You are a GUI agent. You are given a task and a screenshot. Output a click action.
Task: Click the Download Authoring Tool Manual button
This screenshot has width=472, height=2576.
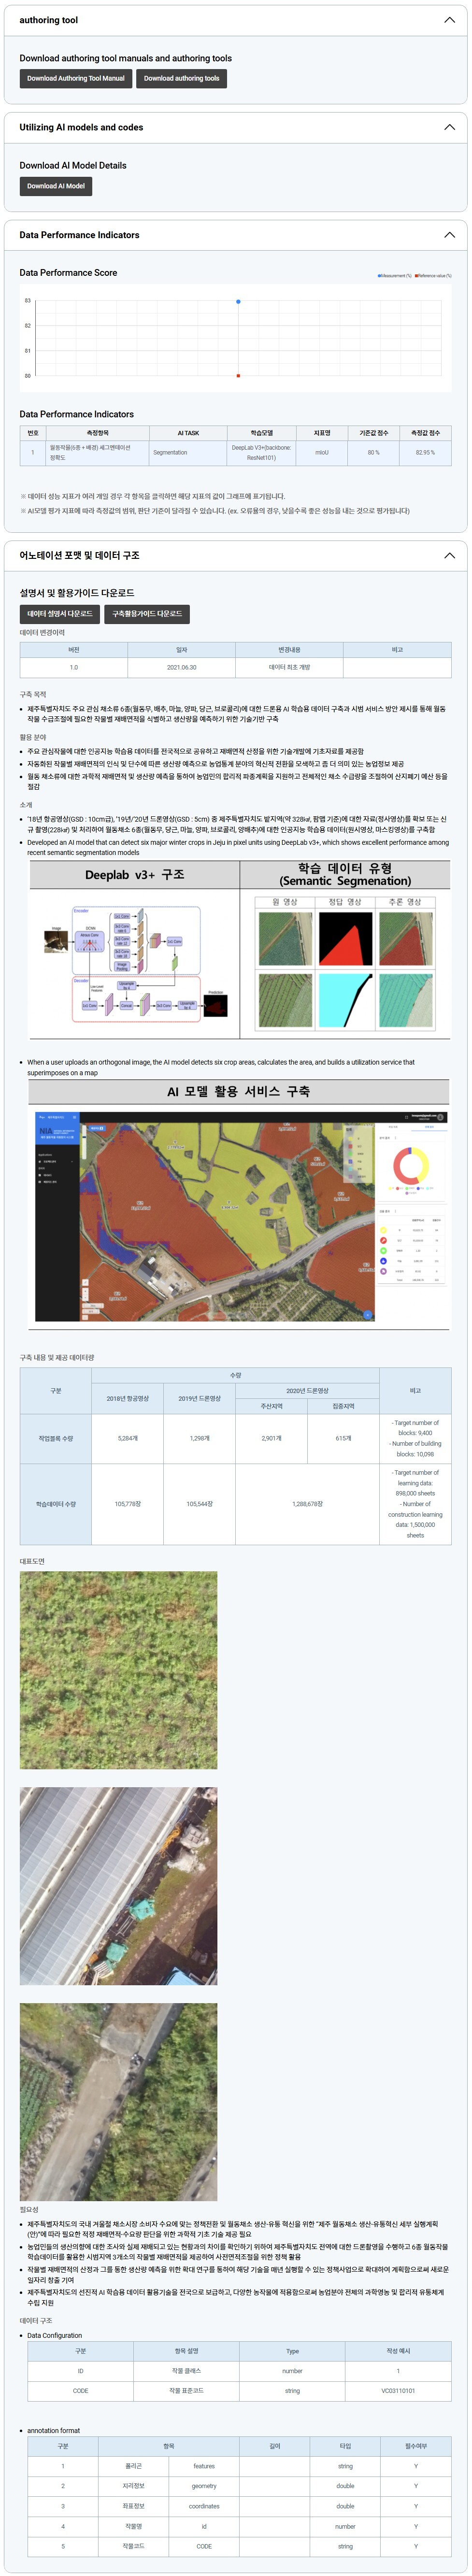click(x=76, y=78)
